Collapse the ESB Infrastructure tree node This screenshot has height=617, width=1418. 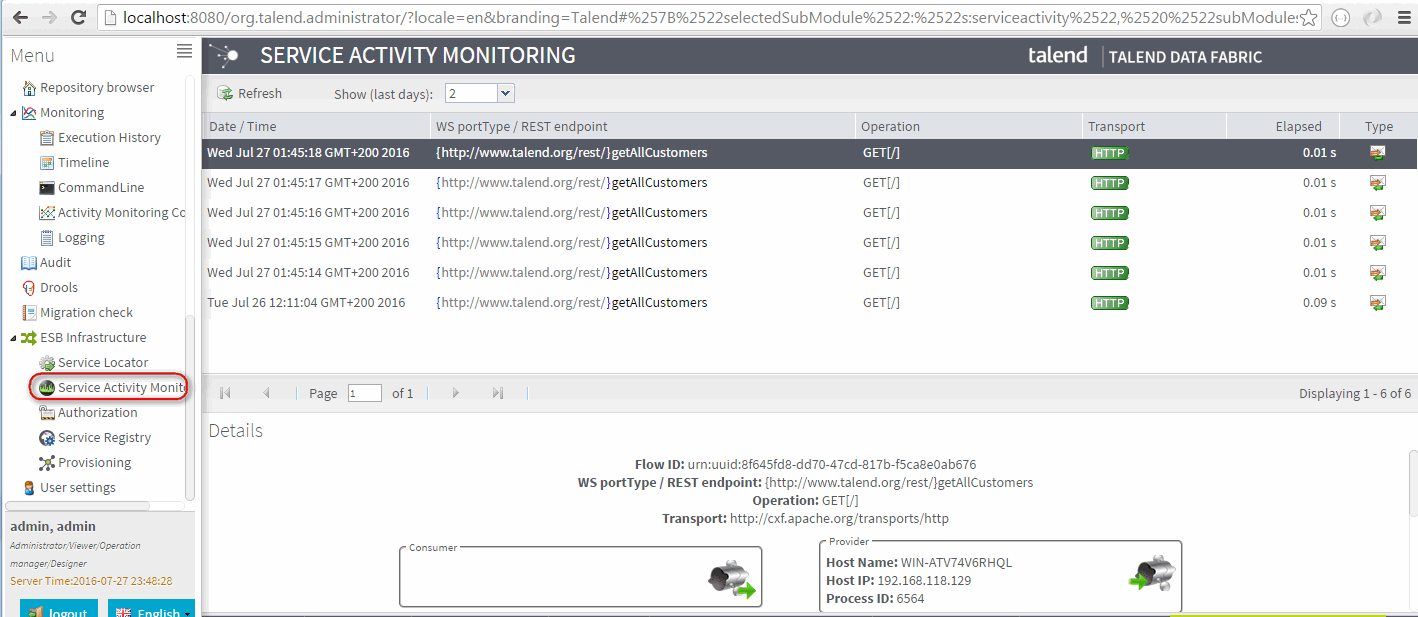[x=13, y=338]
